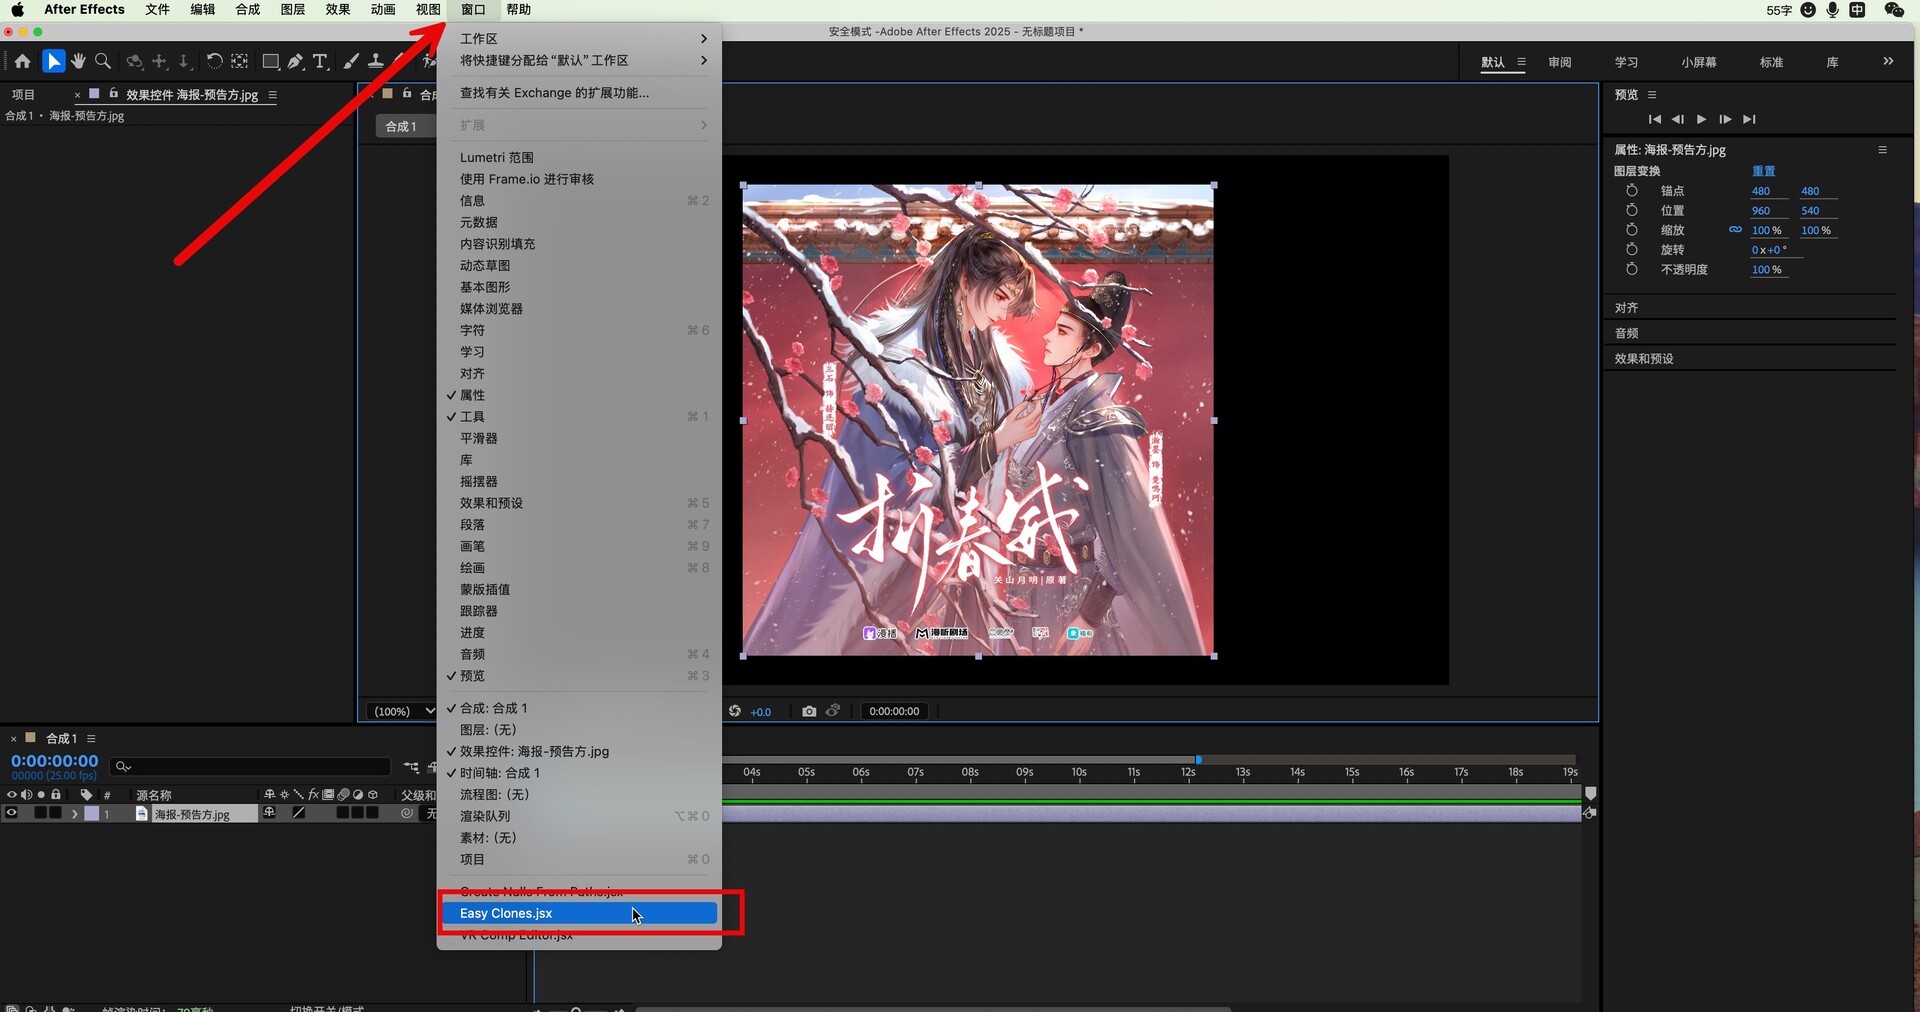The height and width of the screenshot is (1012, 1920).
Task: Click the 合成1 timeline tab color swatch
Action: click(31, 737)
